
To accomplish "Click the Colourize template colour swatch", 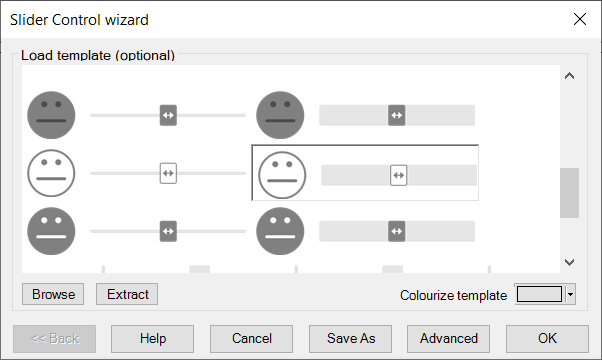I will (x=539, y=294).
